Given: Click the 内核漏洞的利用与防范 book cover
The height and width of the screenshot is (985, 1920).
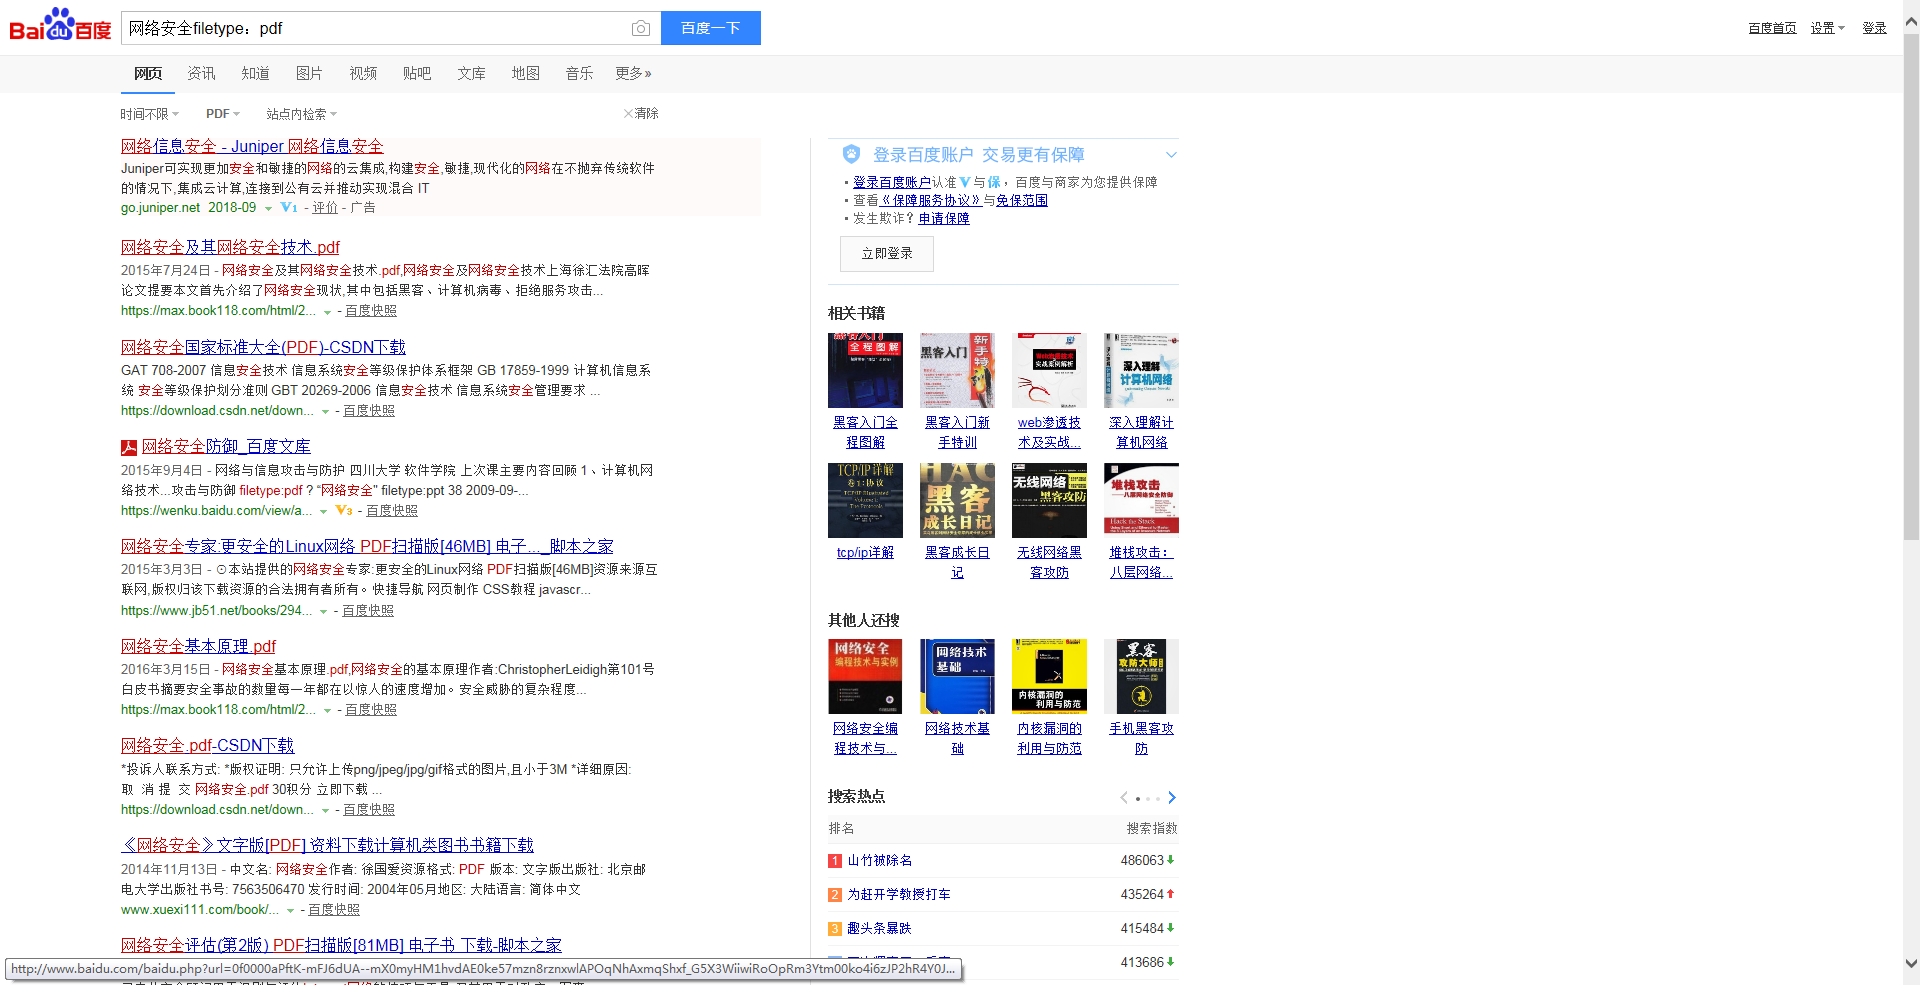Looking at the screenshot, I should click(x=1049, y=676).
